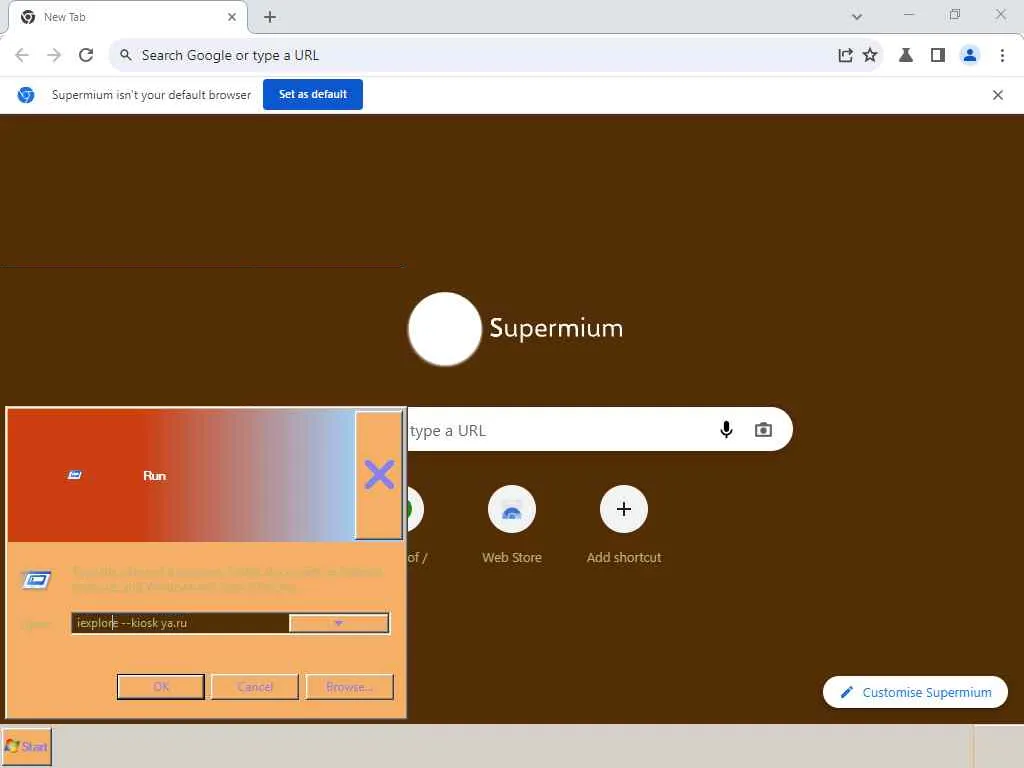Click Customise Supermium button

(915, 692)
